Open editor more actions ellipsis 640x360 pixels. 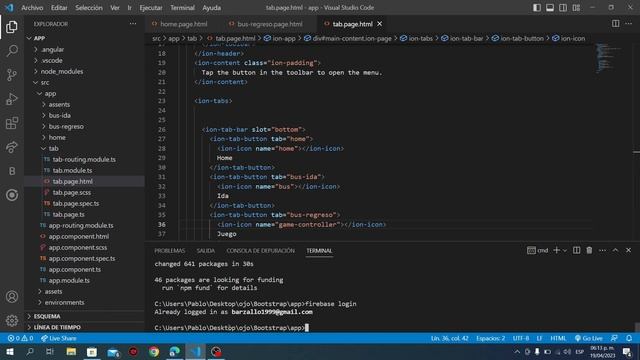[x=629, y=24]
